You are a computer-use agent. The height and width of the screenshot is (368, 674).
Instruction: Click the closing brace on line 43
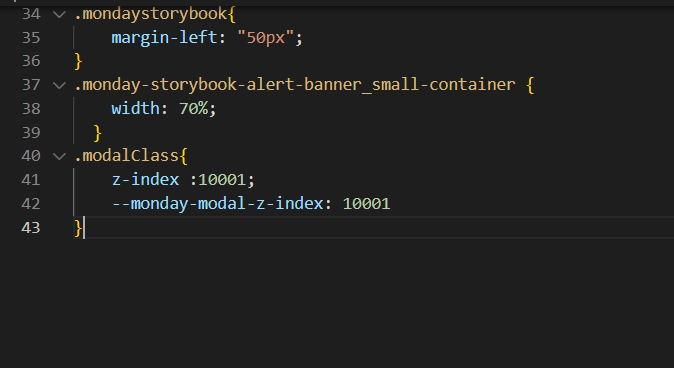coord(78,228)
